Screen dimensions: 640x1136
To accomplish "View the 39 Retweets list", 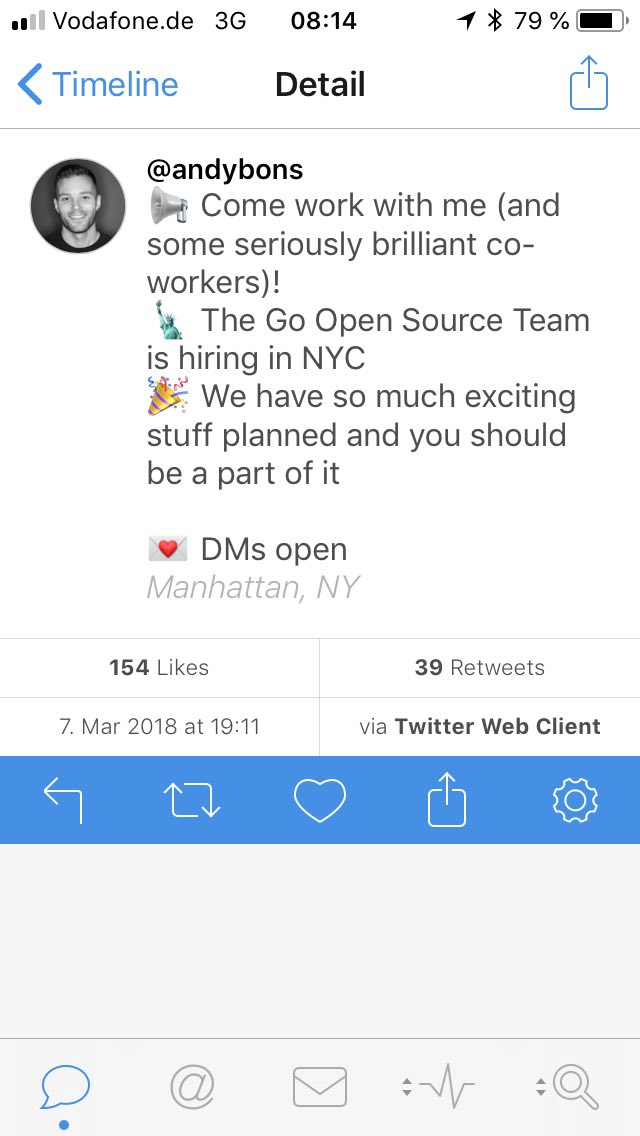I will (480, 668).
